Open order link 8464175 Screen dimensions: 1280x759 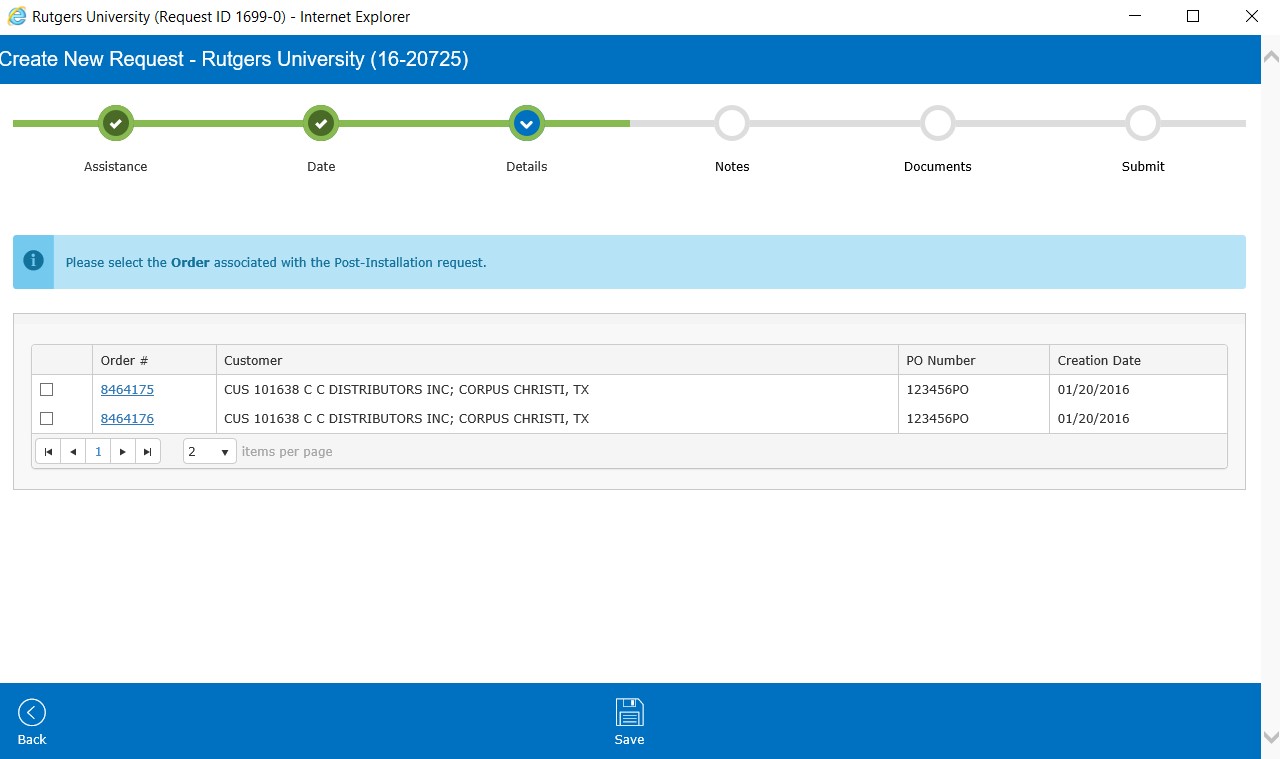(x=127, y=390)
